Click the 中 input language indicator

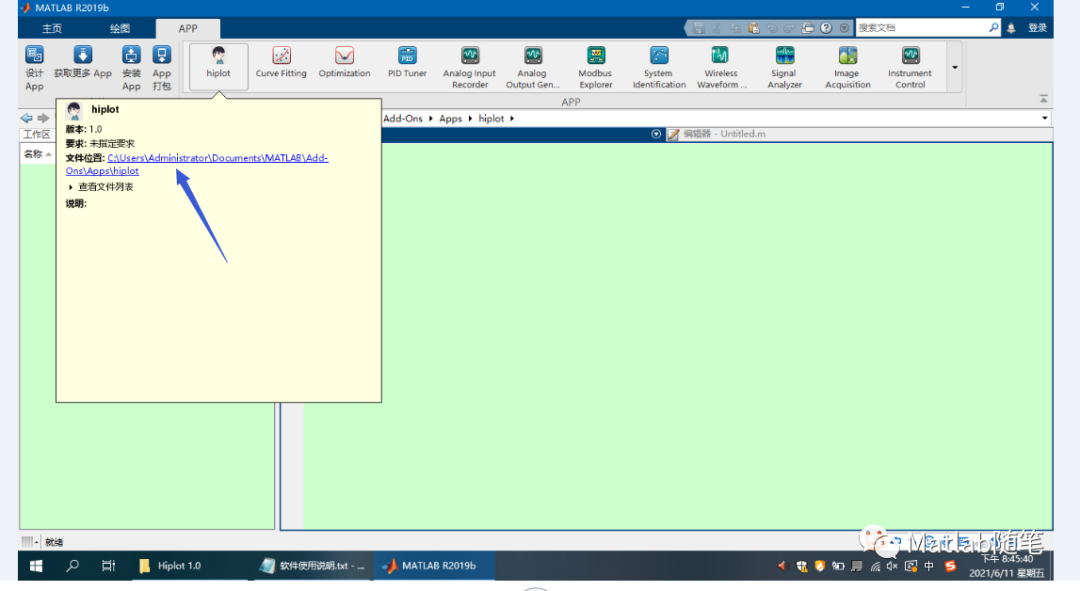coord(929,566)
